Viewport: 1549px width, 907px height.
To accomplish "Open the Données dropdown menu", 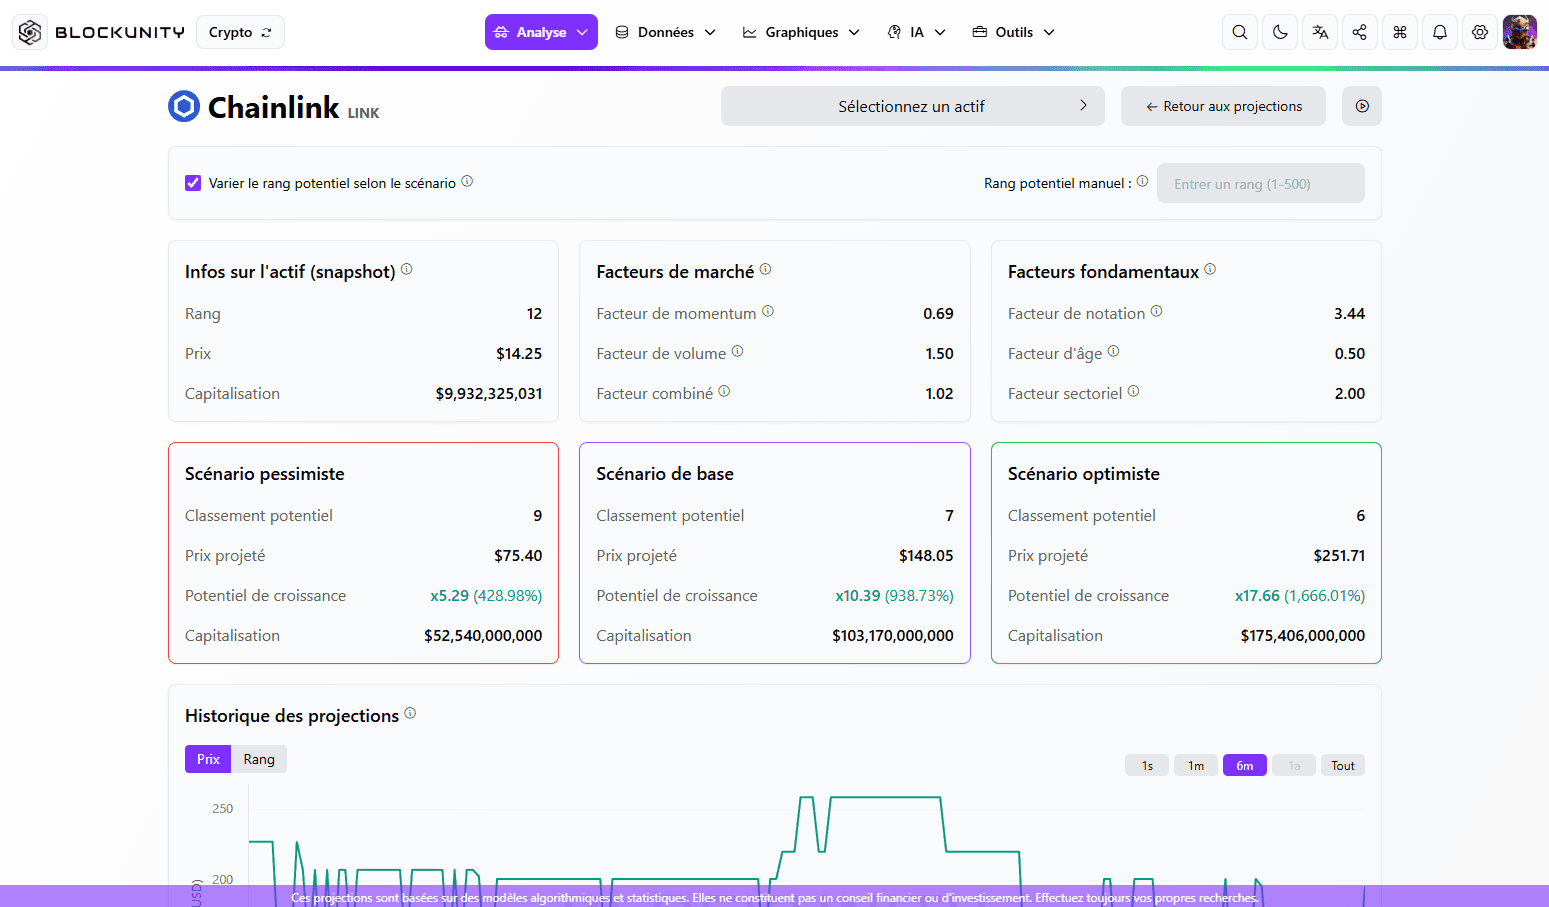I will pos(666,32).
